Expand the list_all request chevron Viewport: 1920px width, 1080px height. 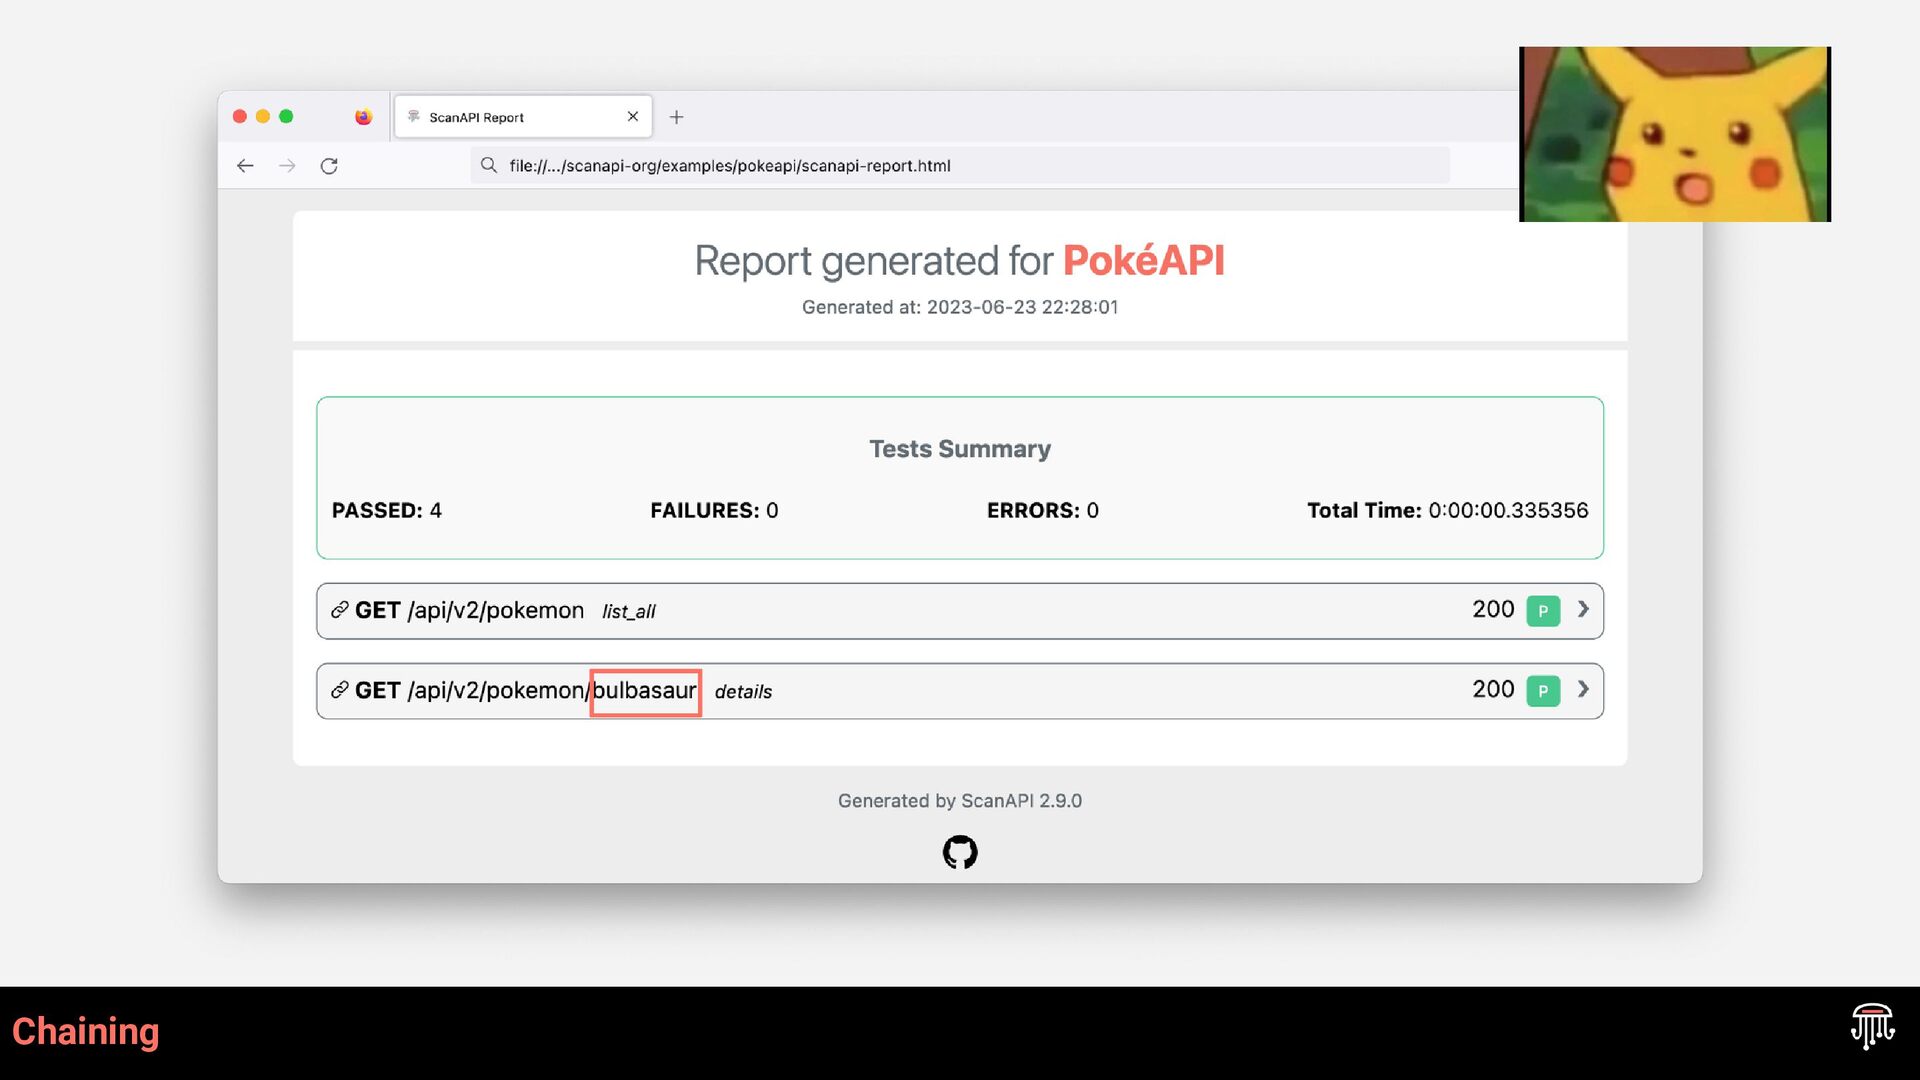(1583, 609)
